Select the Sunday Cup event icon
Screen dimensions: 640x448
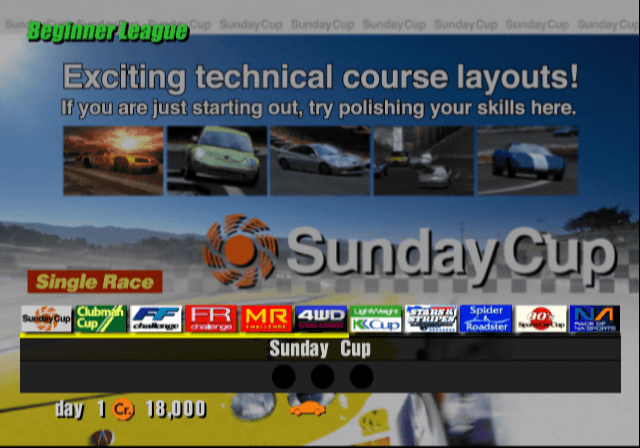tap(47, 319)
